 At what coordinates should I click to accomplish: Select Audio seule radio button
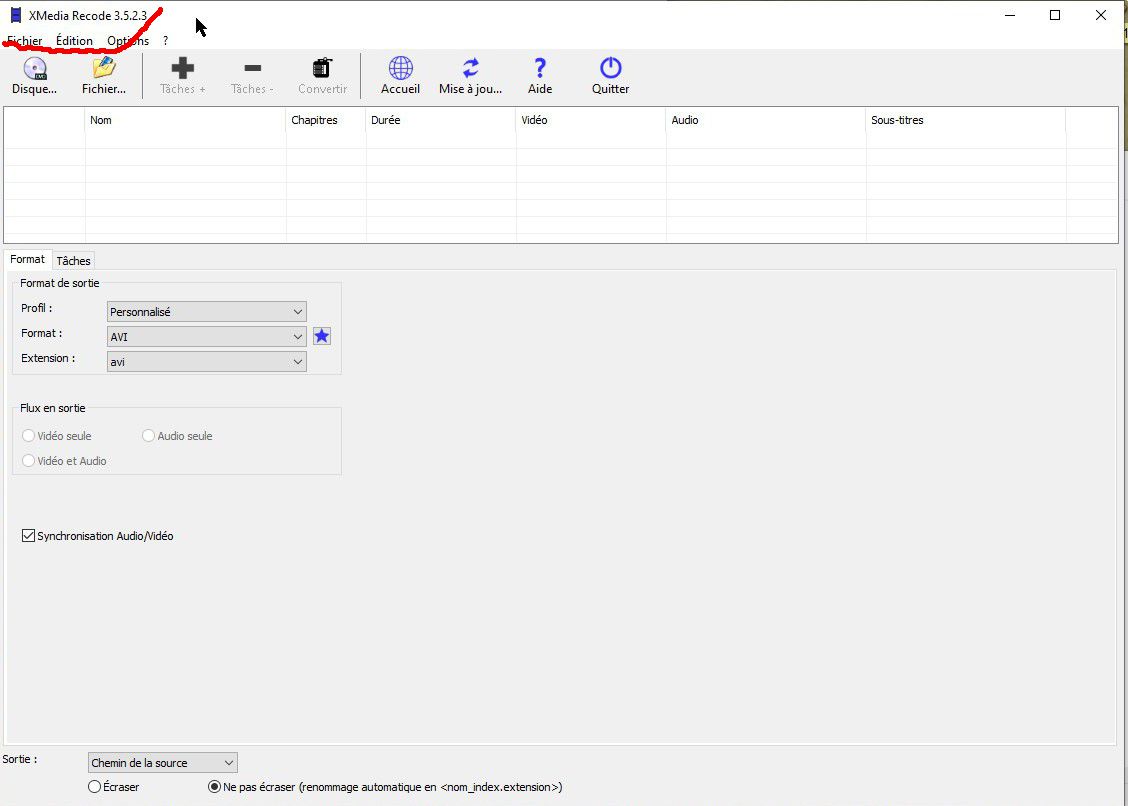pyautogui.click(x=148, y=435)
